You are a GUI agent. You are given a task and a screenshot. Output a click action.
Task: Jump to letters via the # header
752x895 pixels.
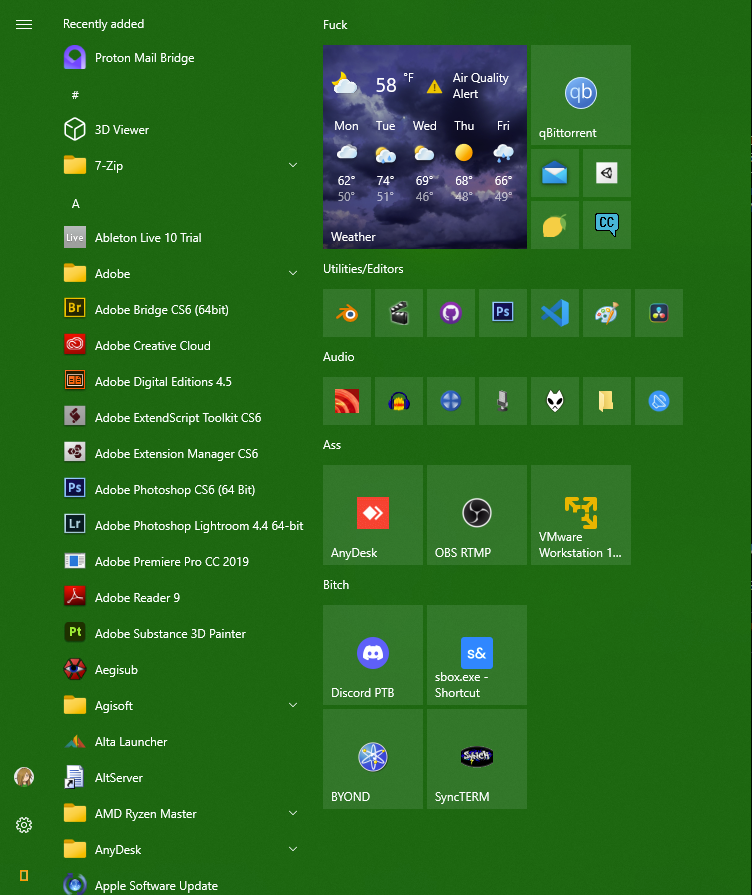coord(75,95)
